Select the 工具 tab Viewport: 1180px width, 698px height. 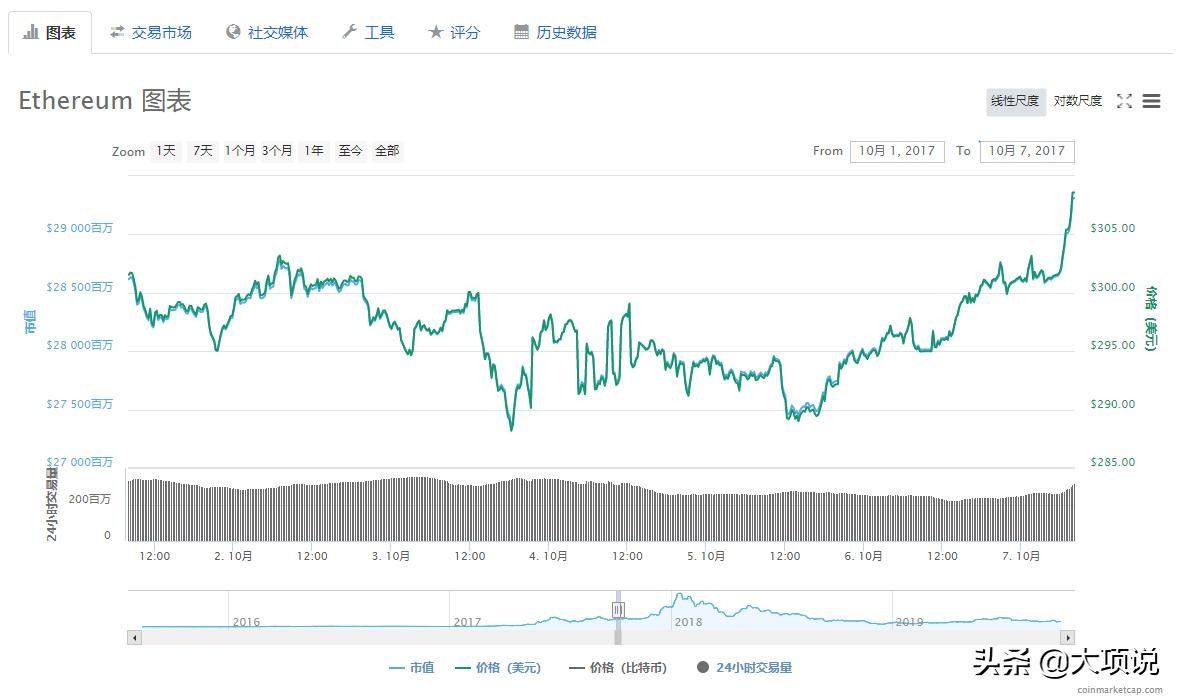[x=368, y=32]
